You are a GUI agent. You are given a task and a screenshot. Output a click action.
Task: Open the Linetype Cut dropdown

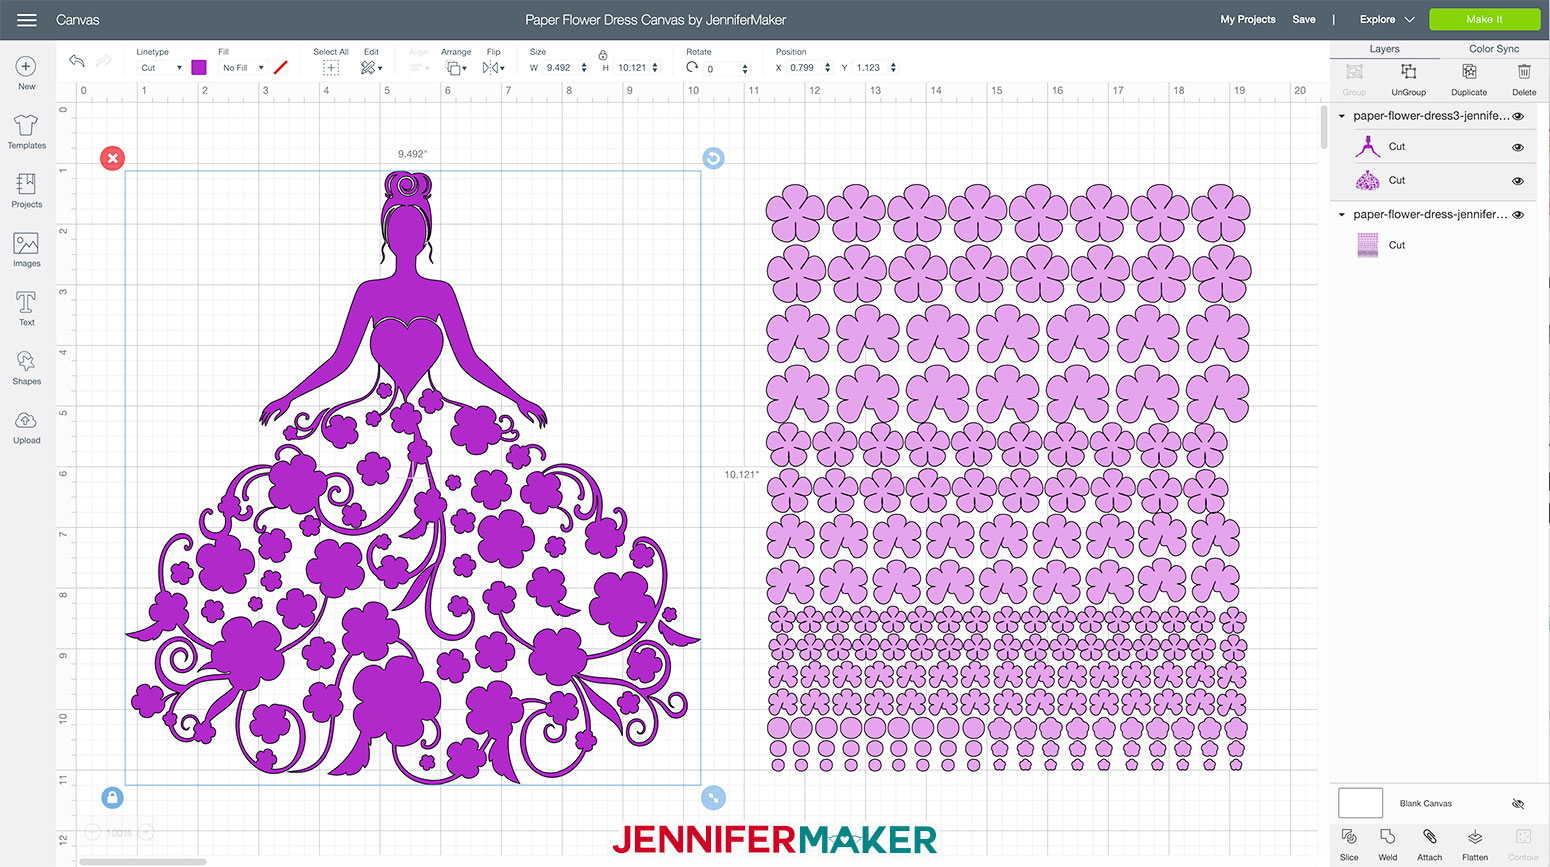(x=161, y=68)
